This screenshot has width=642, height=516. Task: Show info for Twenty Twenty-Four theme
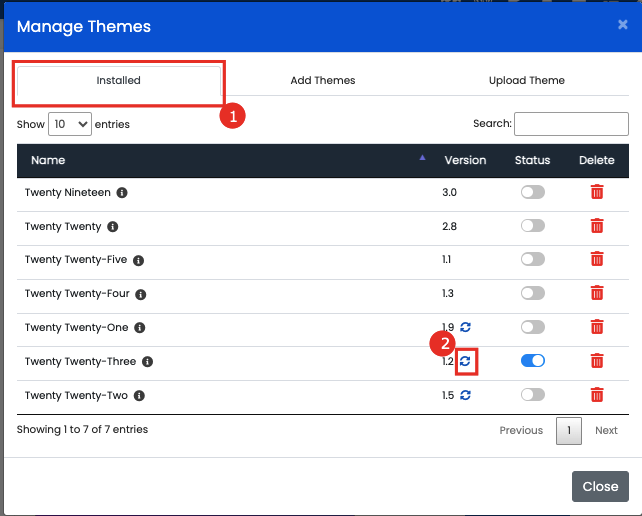click(x=141, y=294)
